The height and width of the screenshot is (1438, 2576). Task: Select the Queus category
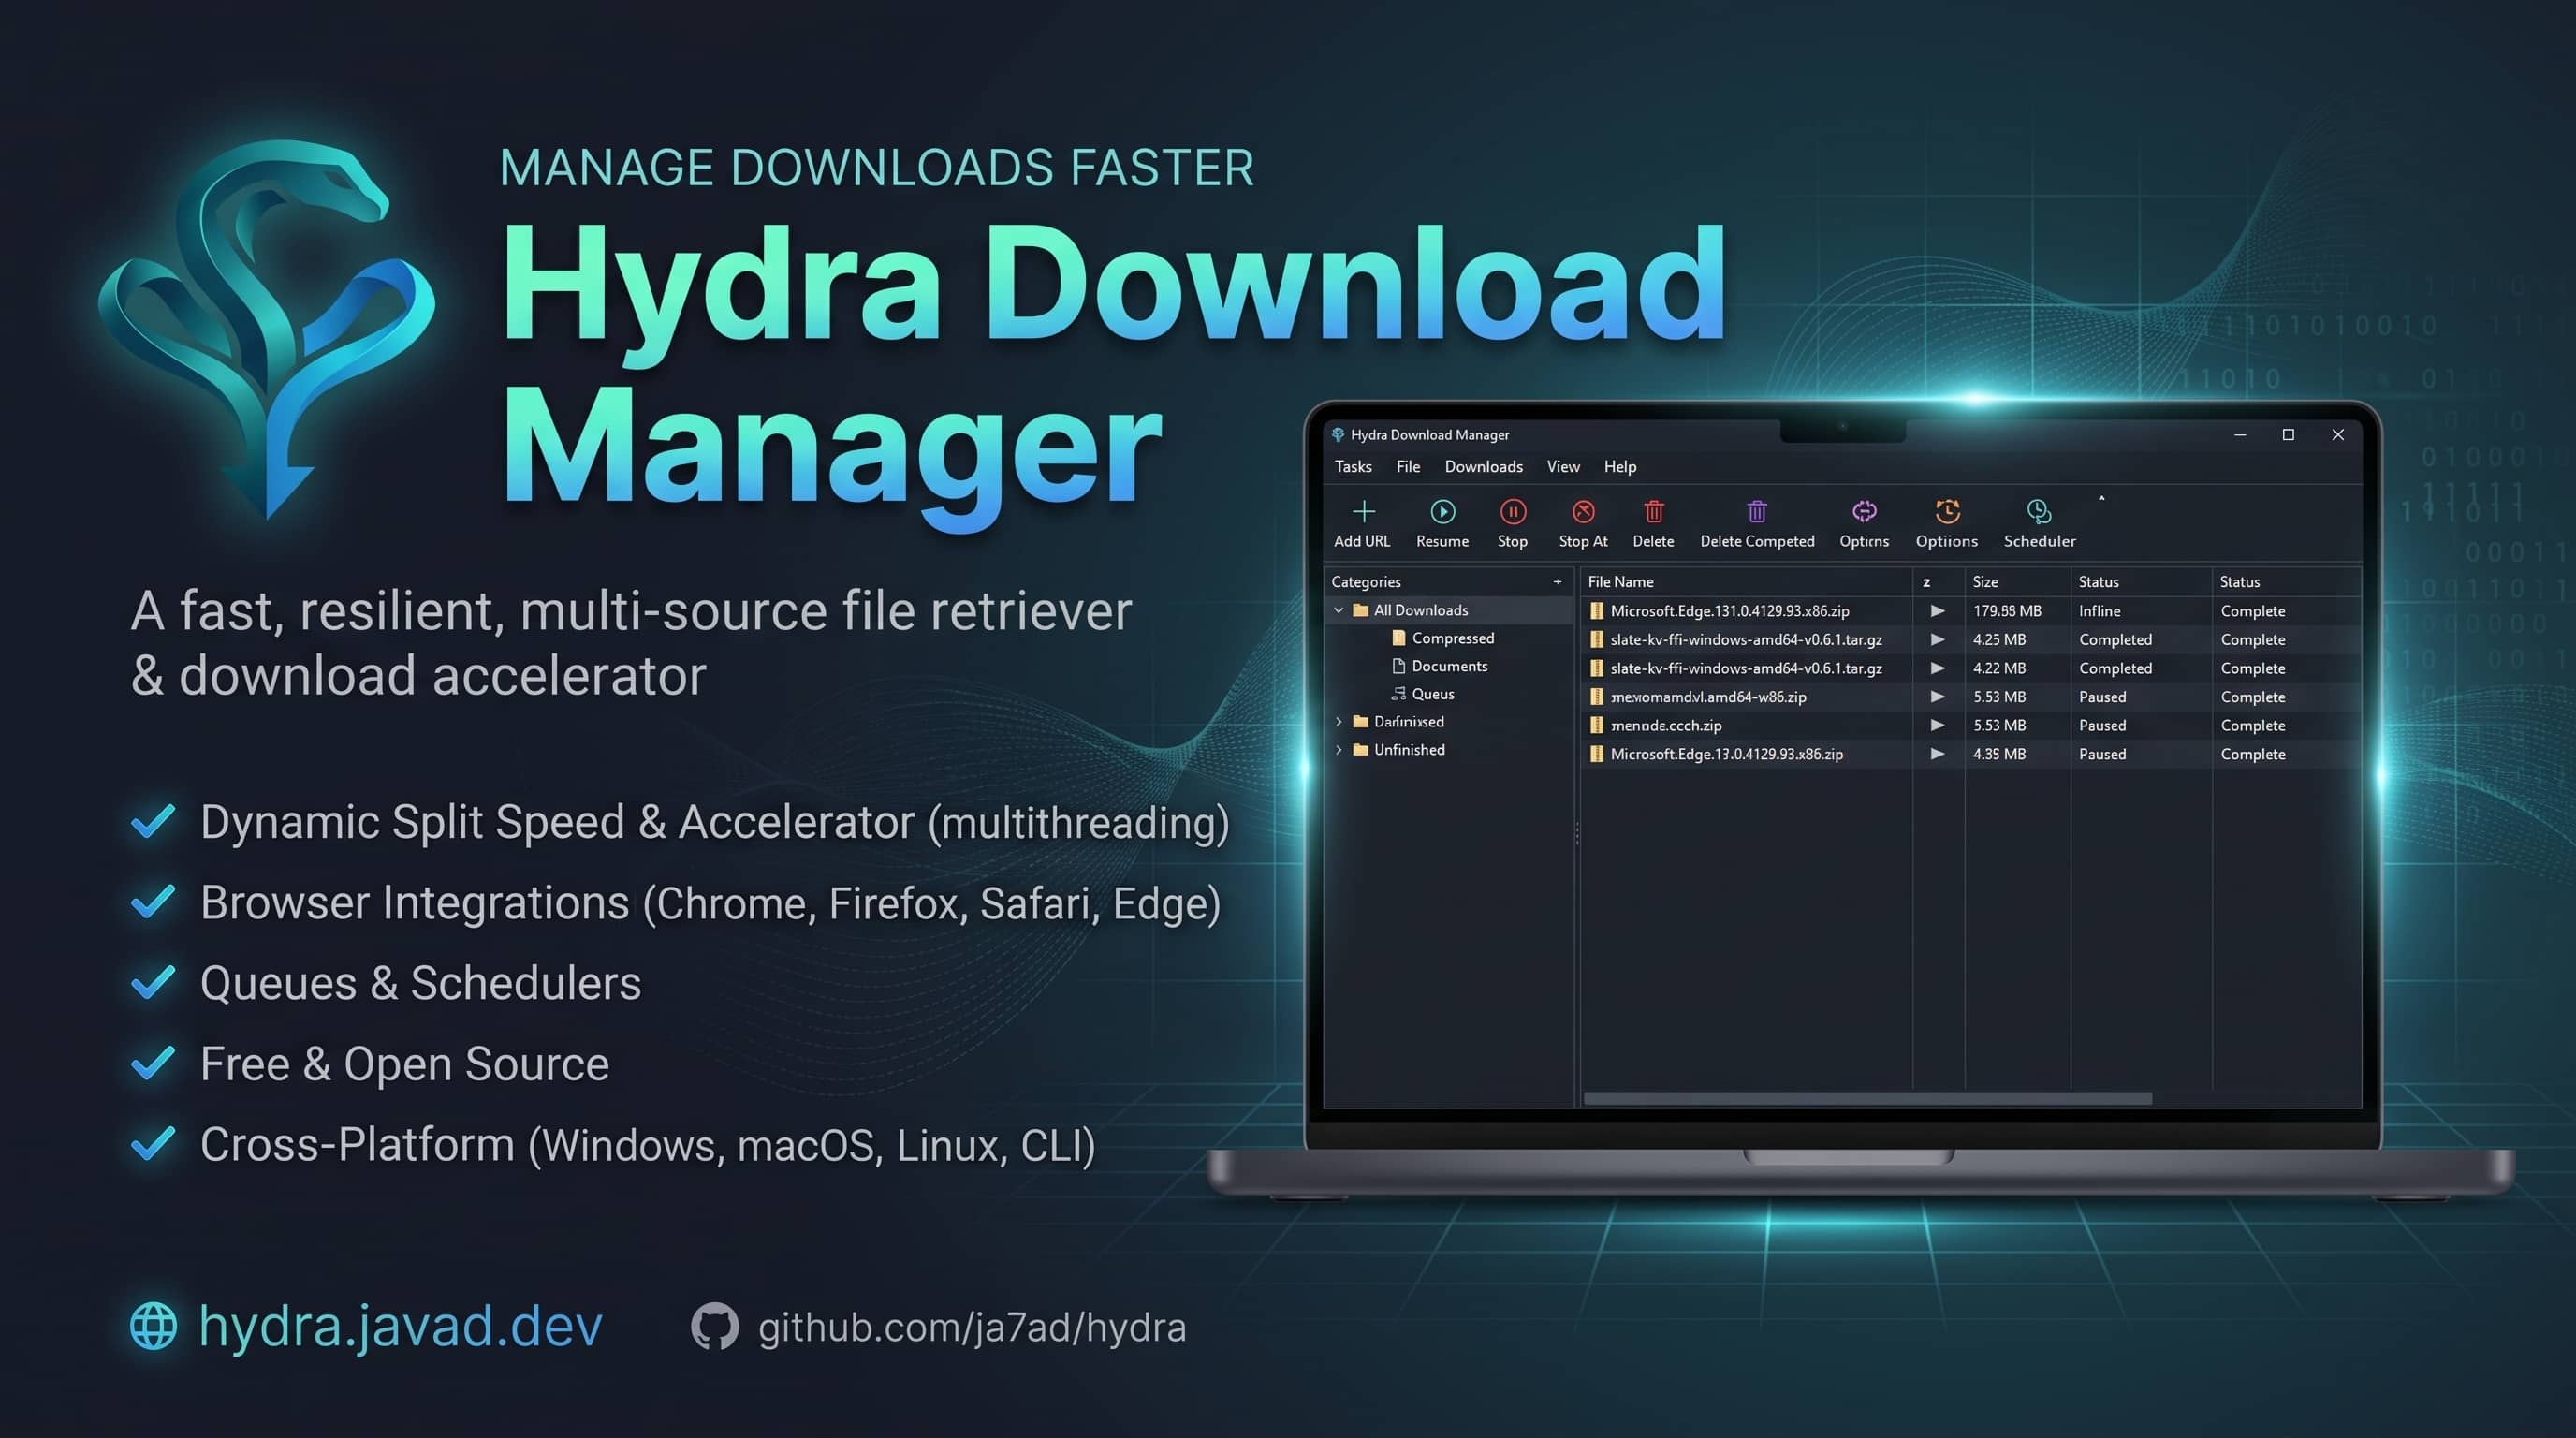pos(1432,694)
